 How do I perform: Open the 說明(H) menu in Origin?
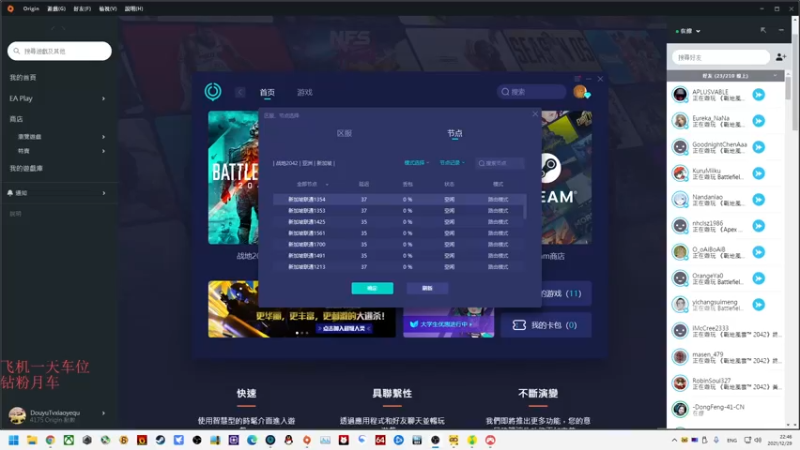134,9
